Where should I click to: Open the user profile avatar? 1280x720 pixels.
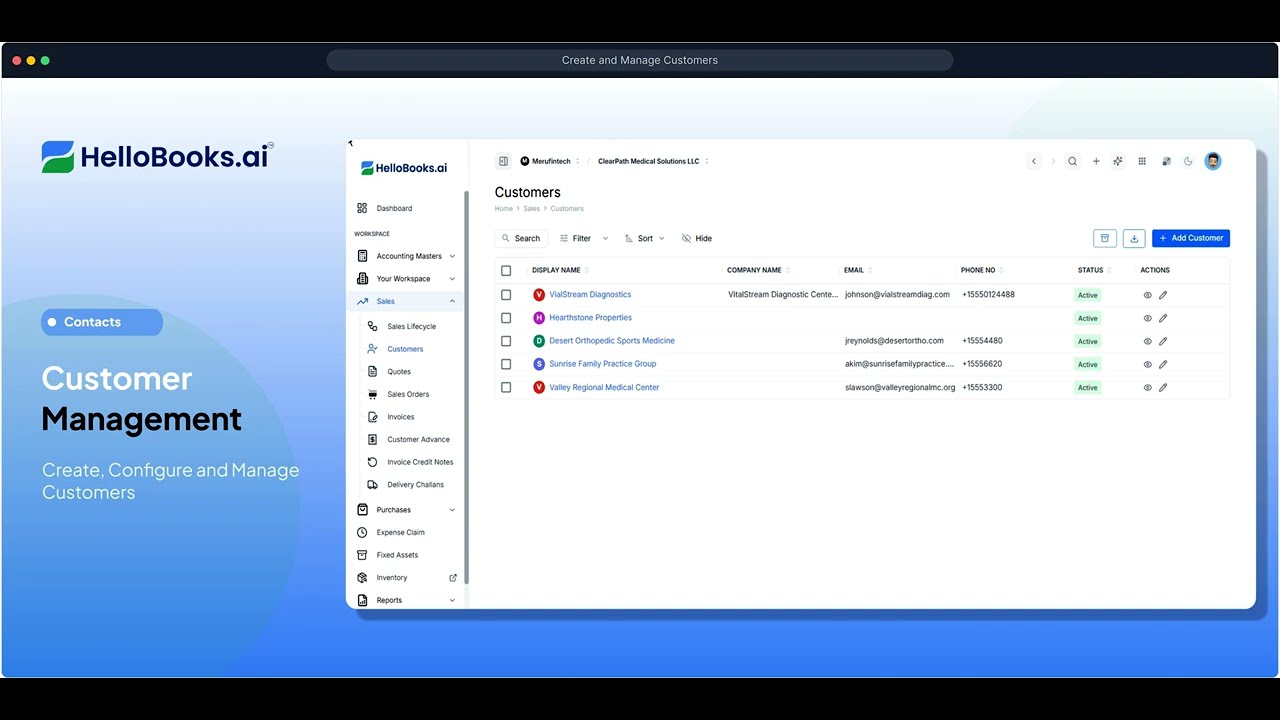click(x=1213, y=161)
